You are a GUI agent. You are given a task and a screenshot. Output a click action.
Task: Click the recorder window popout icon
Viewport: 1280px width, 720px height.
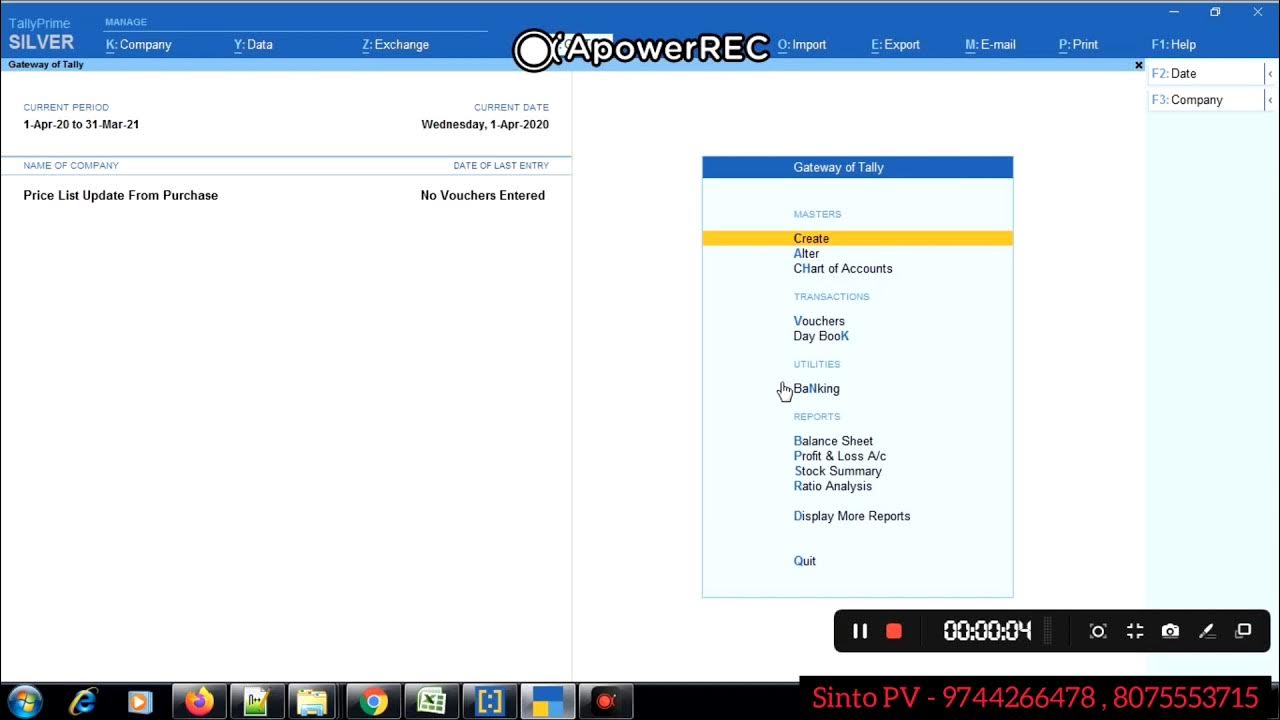coord(1243,631)
